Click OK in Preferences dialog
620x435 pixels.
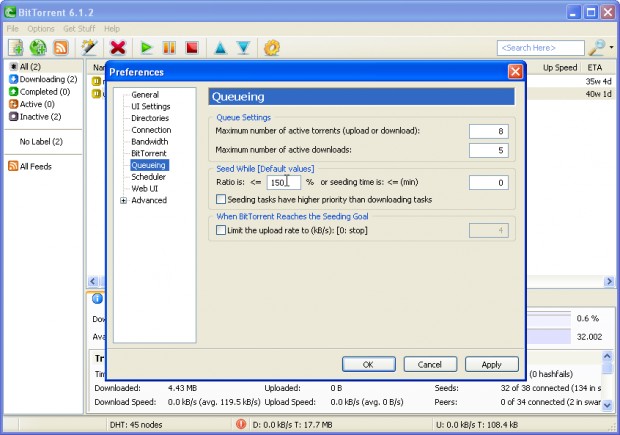[369, 364]
